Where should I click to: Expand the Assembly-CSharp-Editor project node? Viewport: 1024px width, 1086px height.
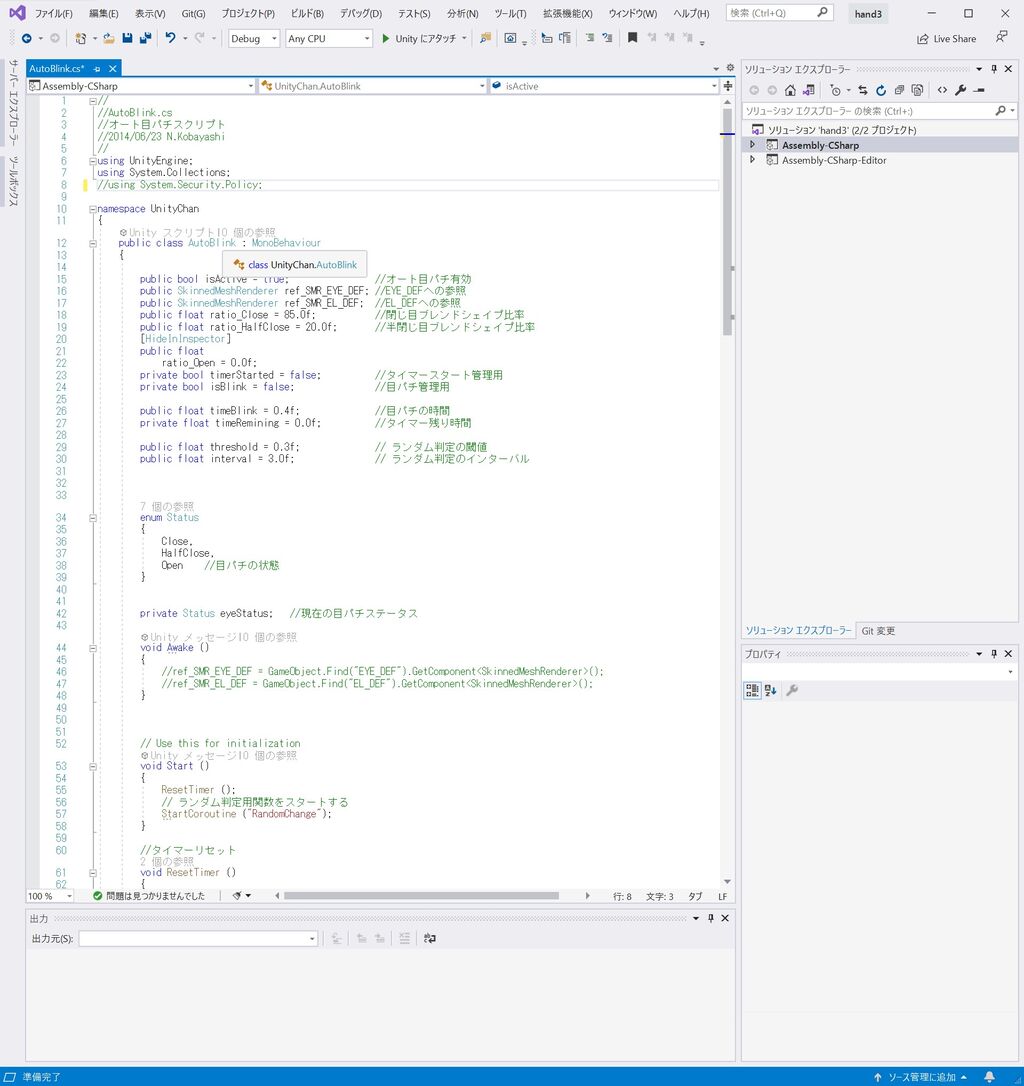pyautogui.click(x=753, y=160)
